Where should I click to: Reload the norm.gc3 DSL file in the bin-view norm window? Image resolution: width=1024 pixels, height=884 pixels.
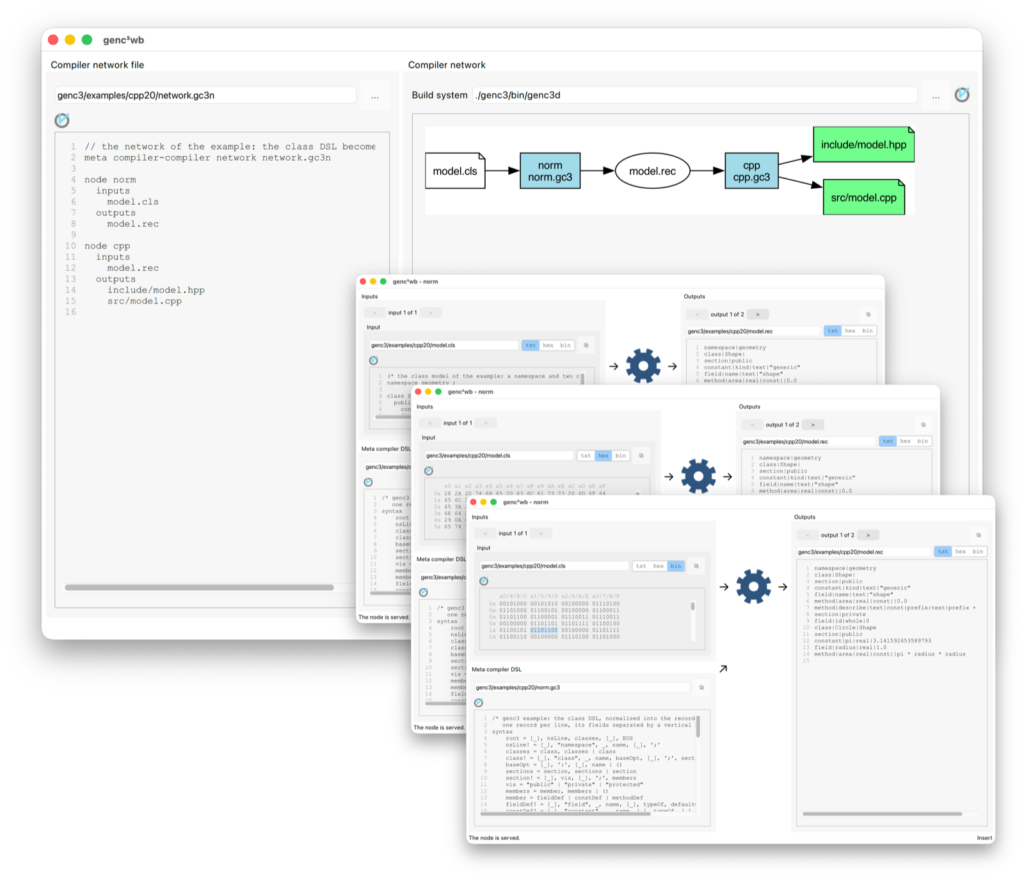(479, 703)
